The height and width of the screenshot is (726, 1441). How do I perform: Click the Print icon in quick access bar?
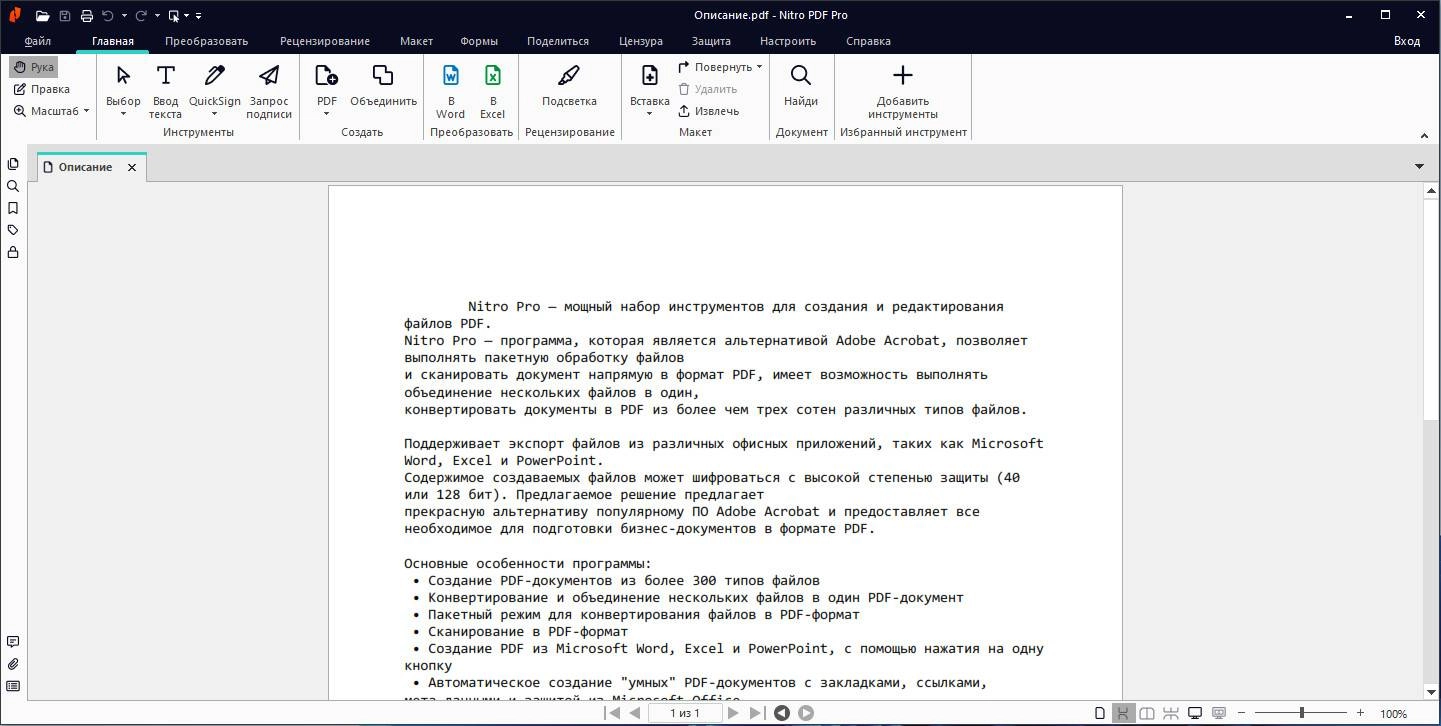[x=87, y=15]
